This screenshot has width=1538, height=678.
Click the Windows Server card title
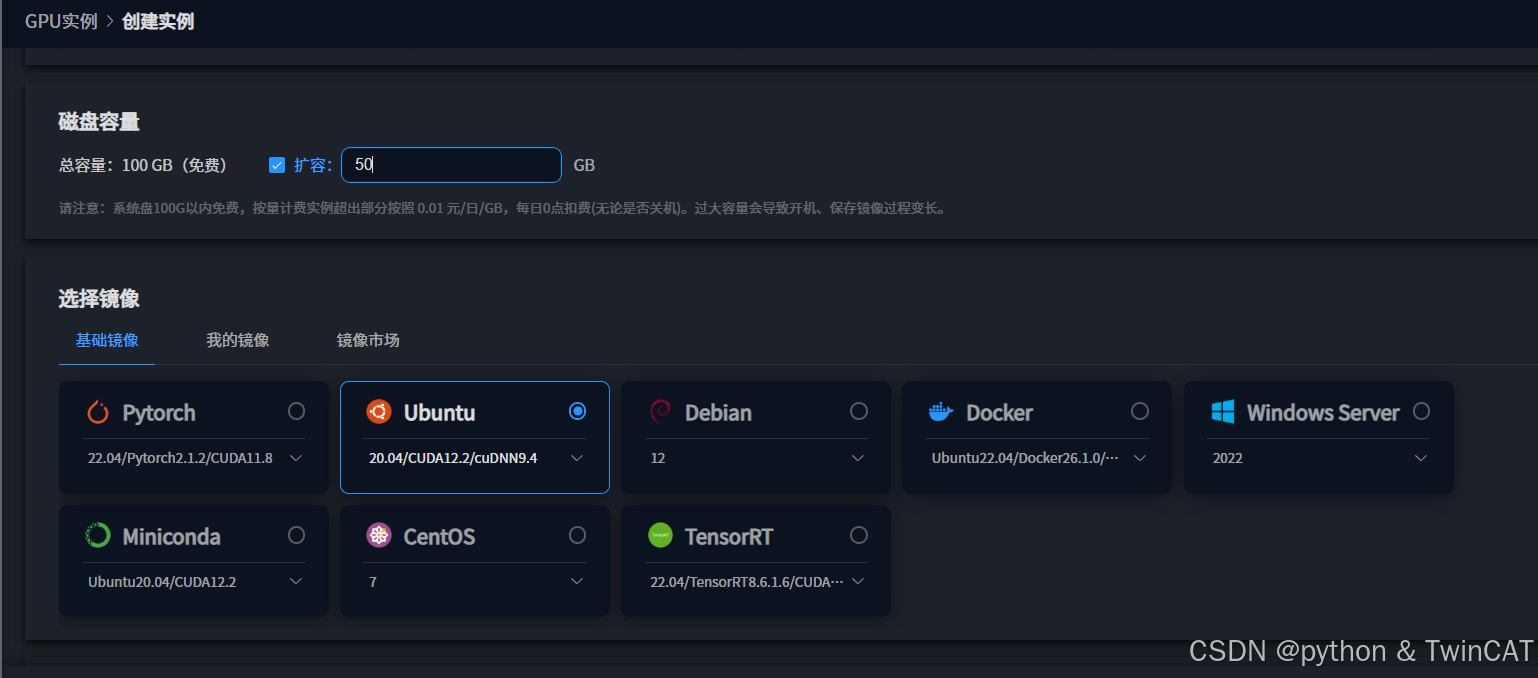tap(1323, 412)
